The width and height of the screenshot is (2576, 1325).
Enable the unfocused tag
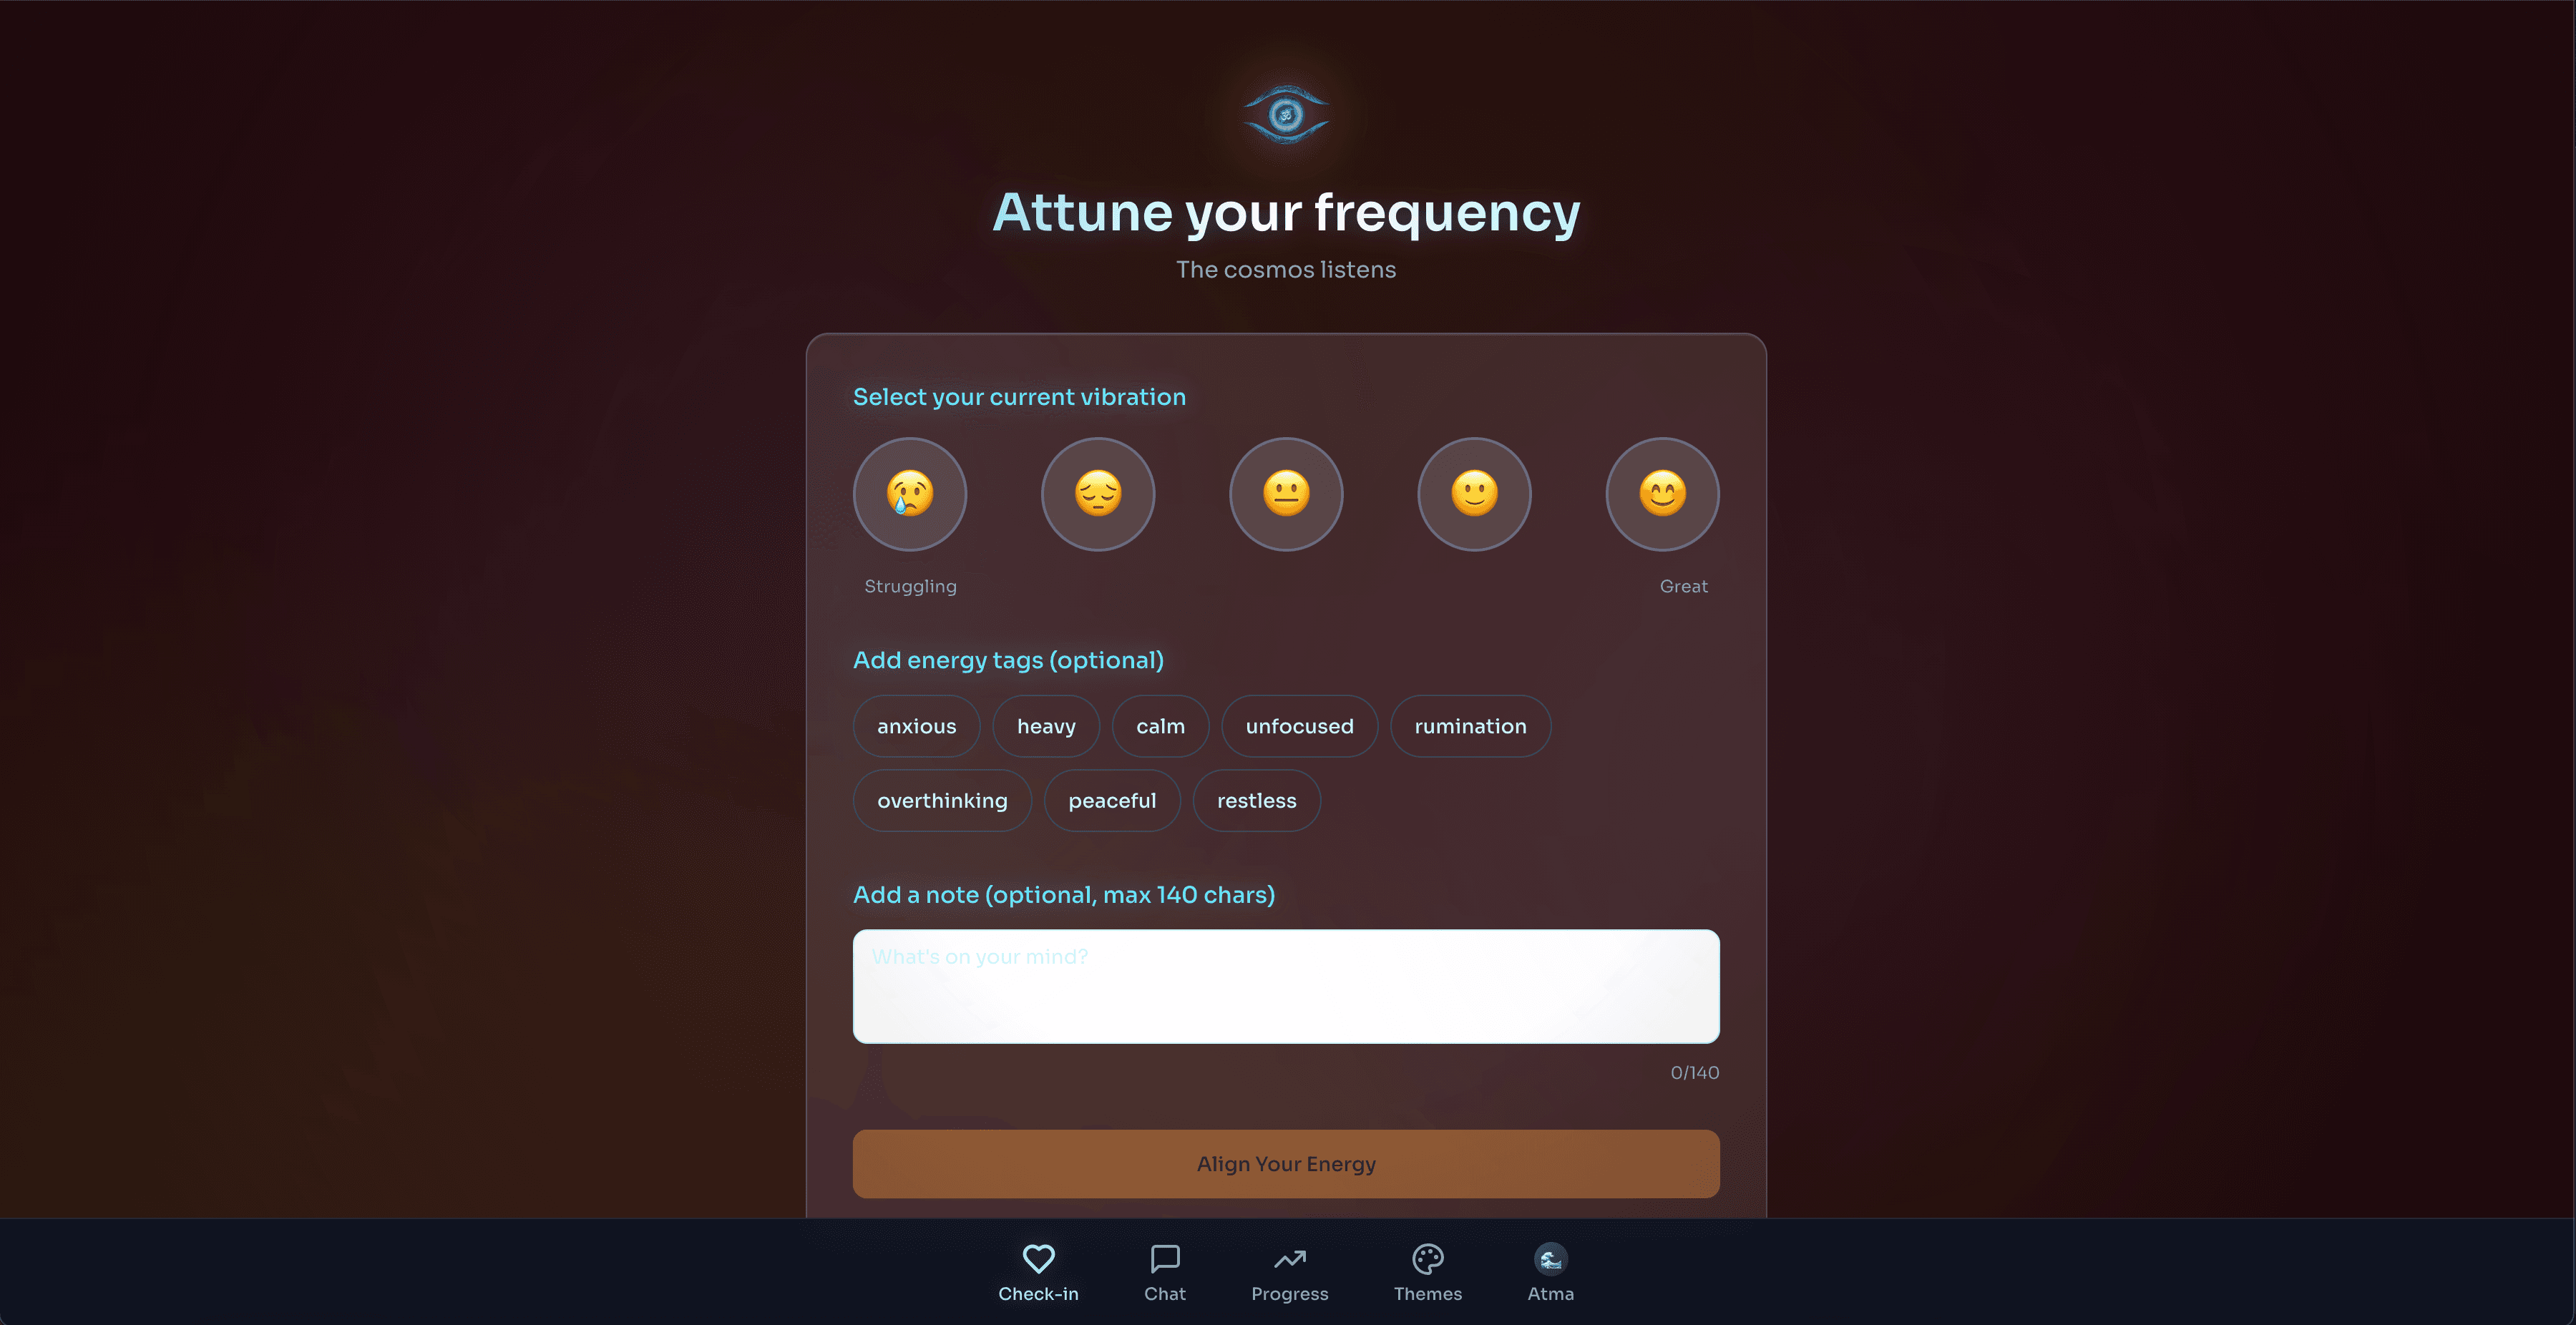pos(1299,726)
